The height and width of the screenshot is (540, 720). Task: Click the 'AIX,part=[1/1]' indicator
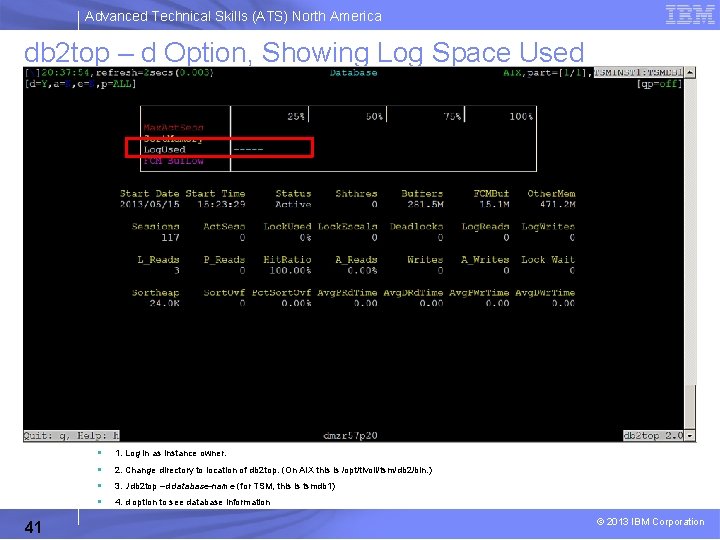(x=546, y=73)
